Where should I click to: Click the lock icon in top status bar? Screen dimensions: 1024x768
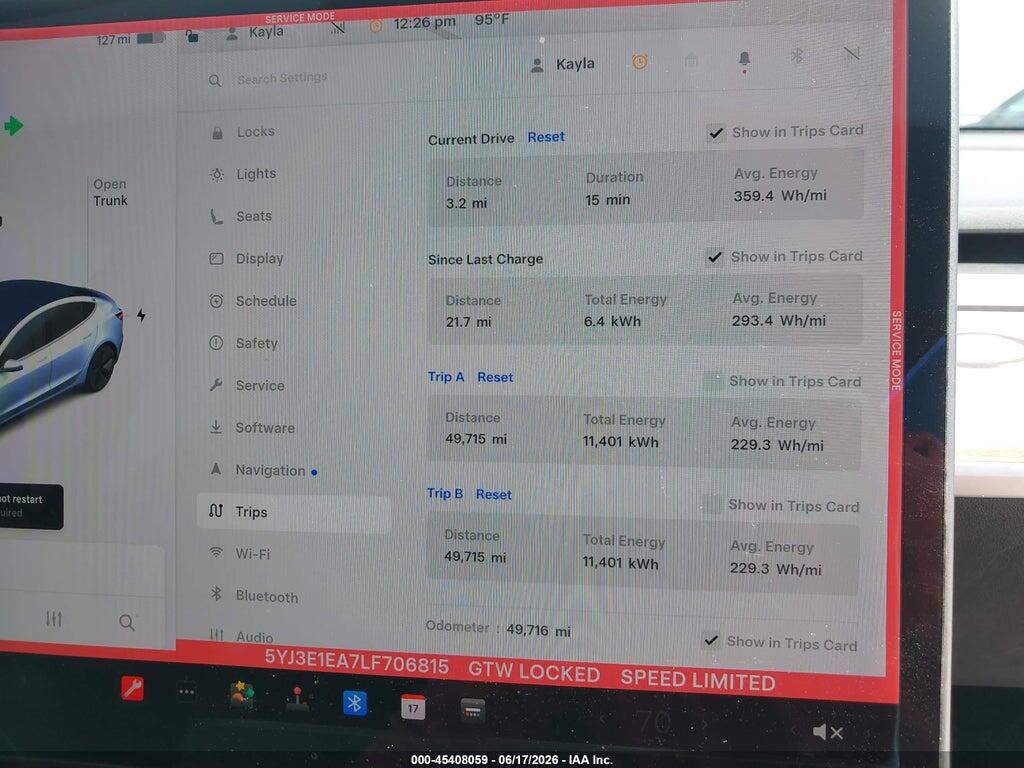pos(192,36)
